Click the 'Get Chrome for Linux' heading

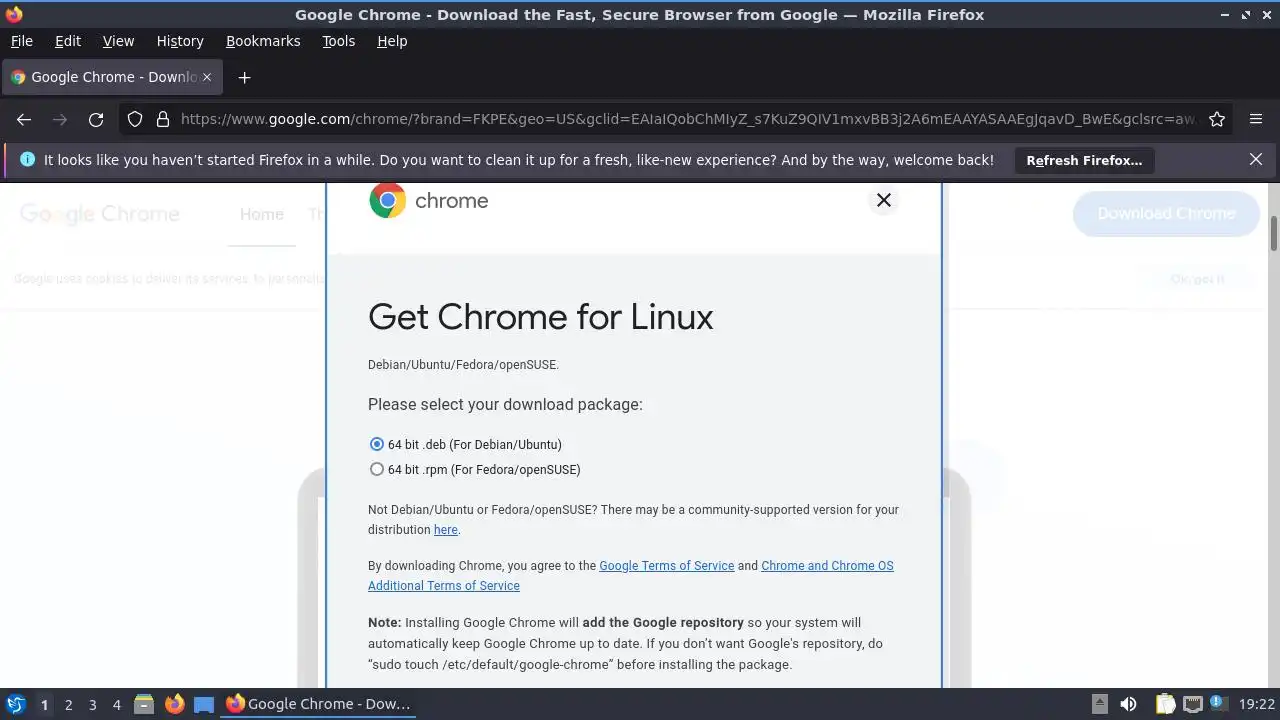(x=541, y=317)
